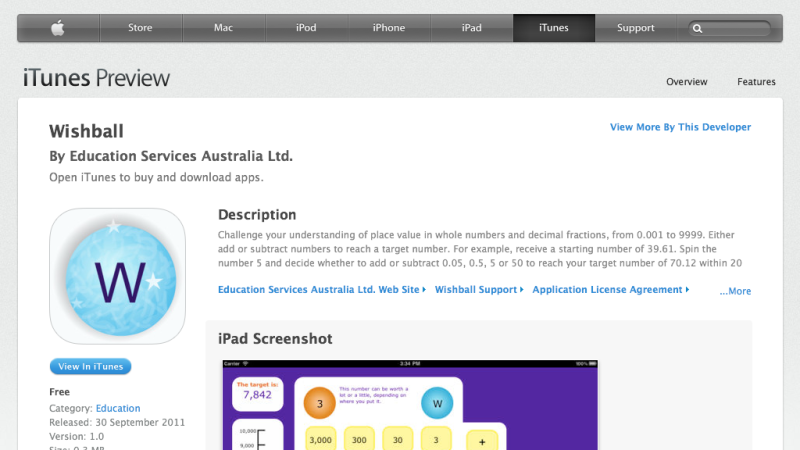Open Application License Agreement link
Screen dimensions: 800x450
[610, 289]
